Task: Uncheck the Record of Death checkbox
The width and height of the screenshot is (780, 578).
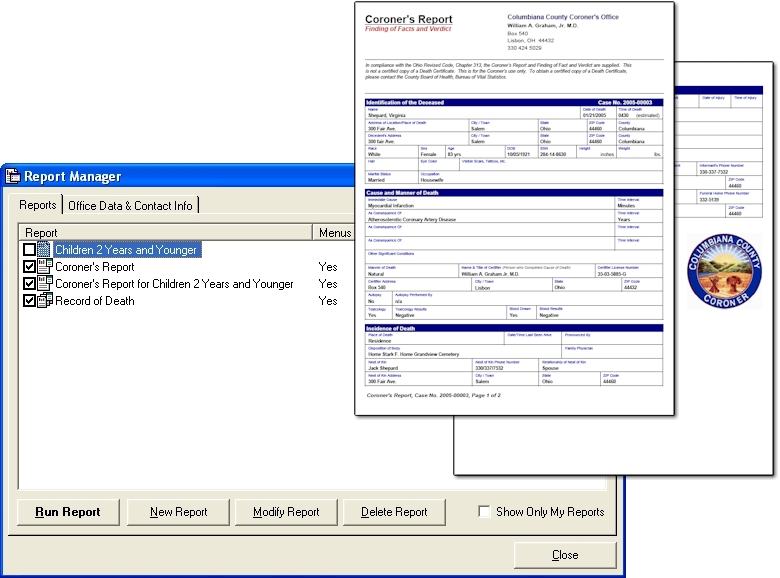Action: [x=29, y=300]
